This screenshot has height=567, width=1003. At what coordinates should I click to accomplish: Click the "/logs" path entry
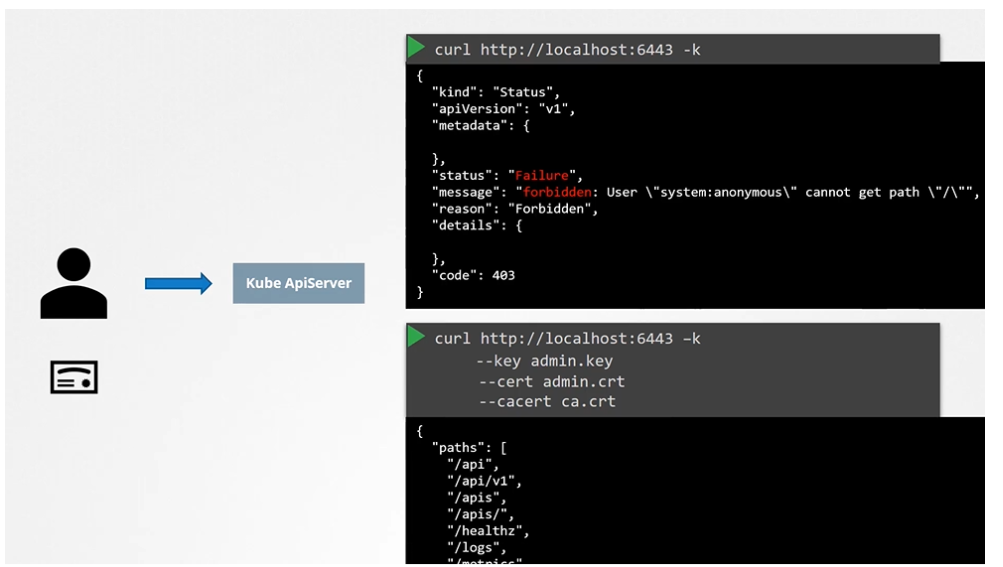tap(476, 548)
